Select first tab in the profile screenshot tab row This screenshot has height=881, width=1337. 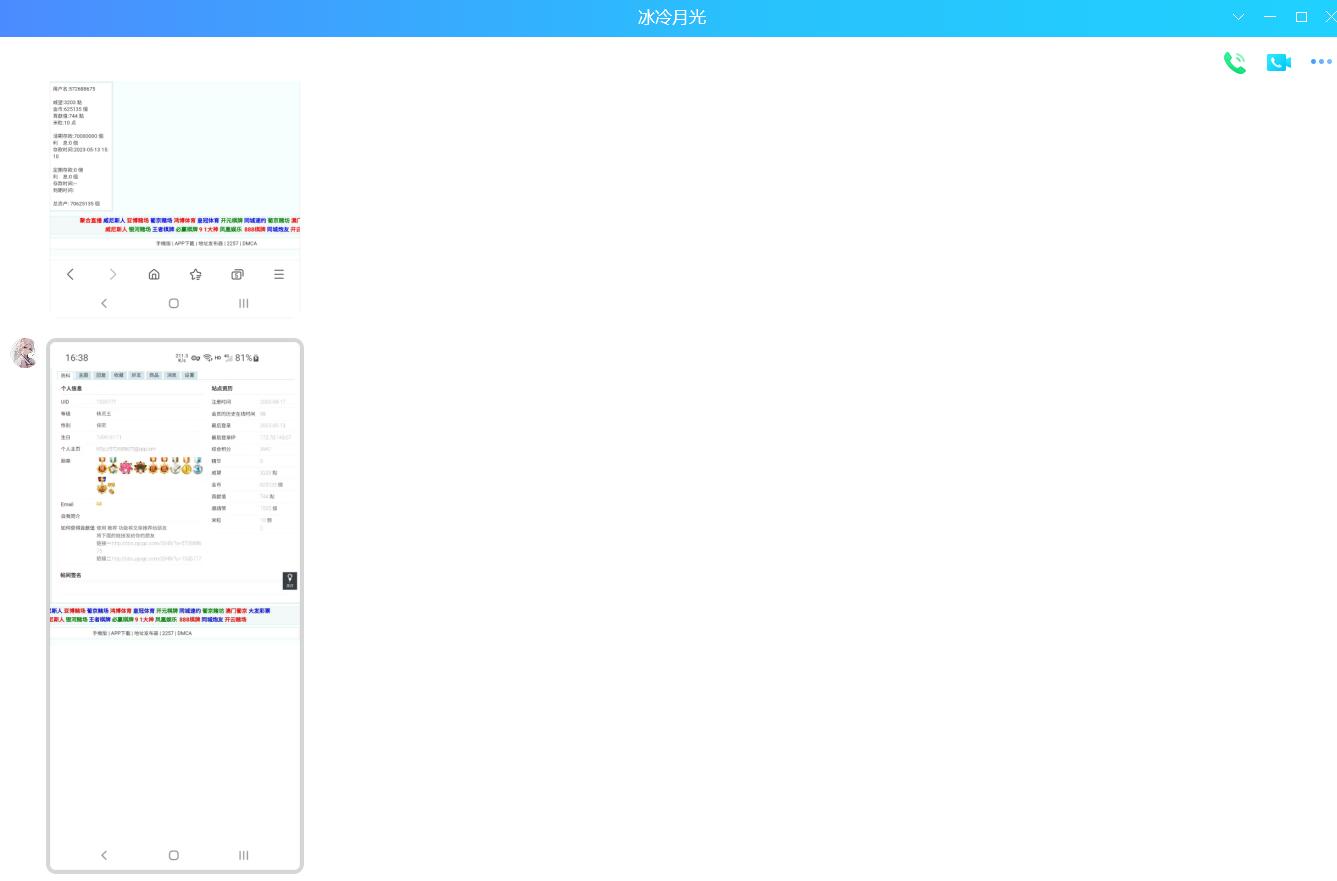click(x=66, y=375)
